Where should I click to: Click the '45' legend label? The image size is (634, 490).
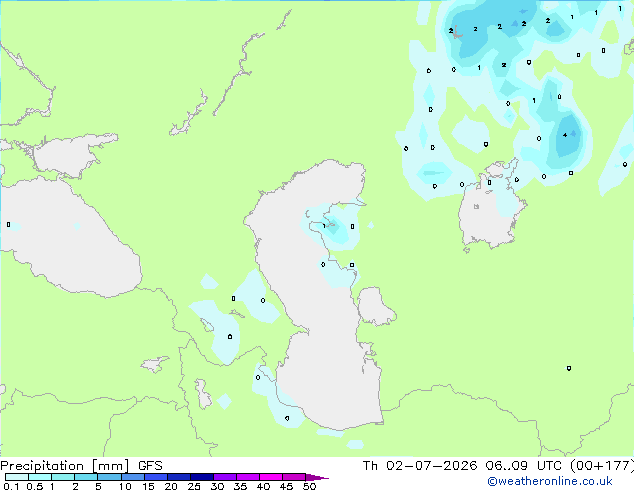(x=286, y=486)
